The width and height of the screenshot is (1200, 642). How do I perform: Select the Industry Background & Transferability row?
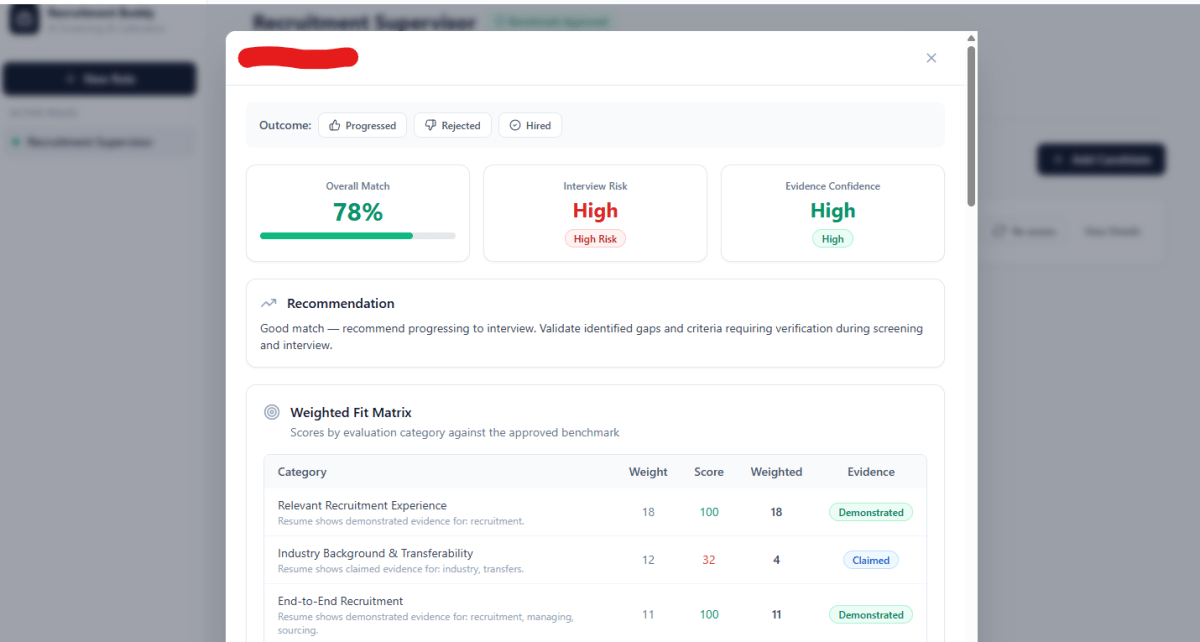[x=595, y=560]
